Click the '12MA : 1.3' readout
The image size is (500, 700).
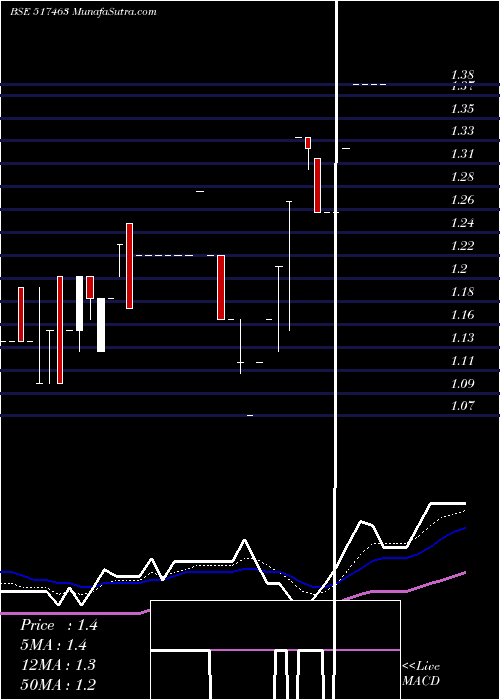coord(58,665)
